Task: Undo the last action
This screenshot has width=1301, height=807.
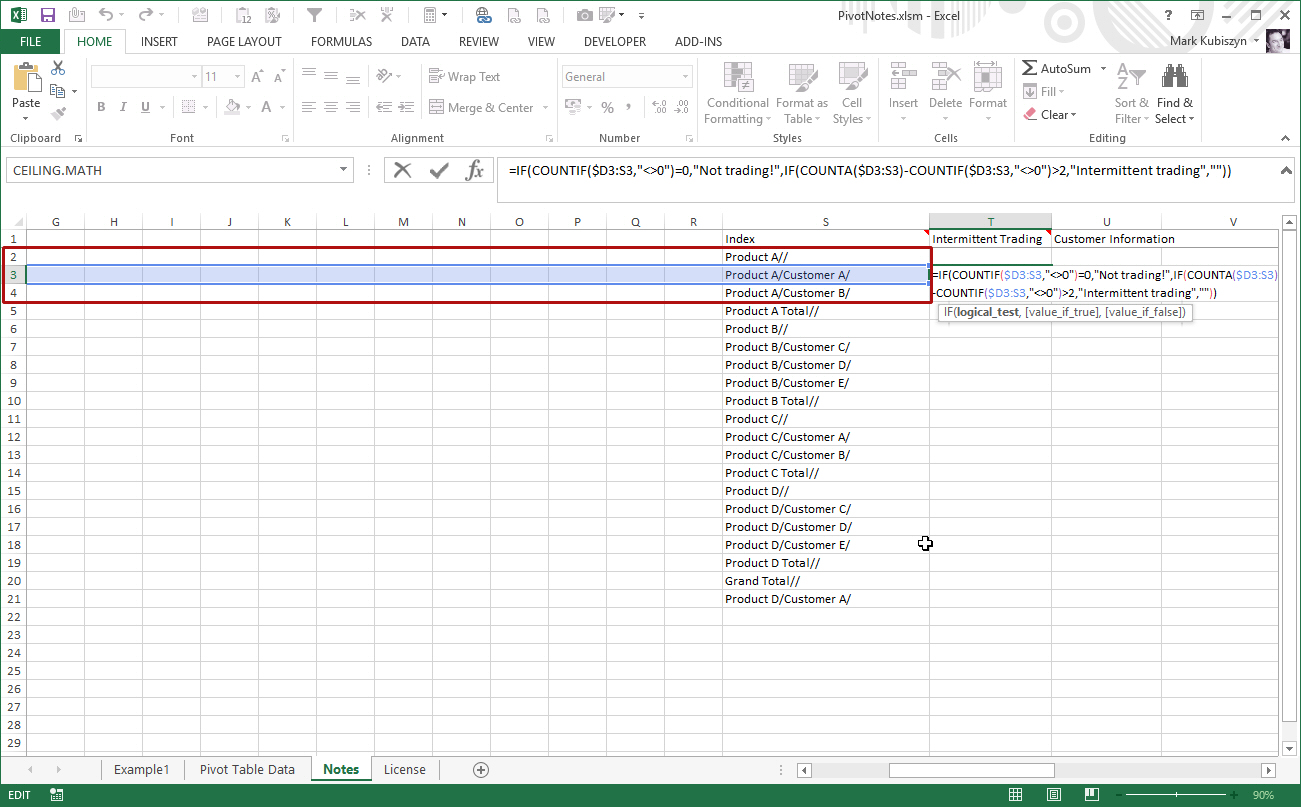Action: (105, 15)
